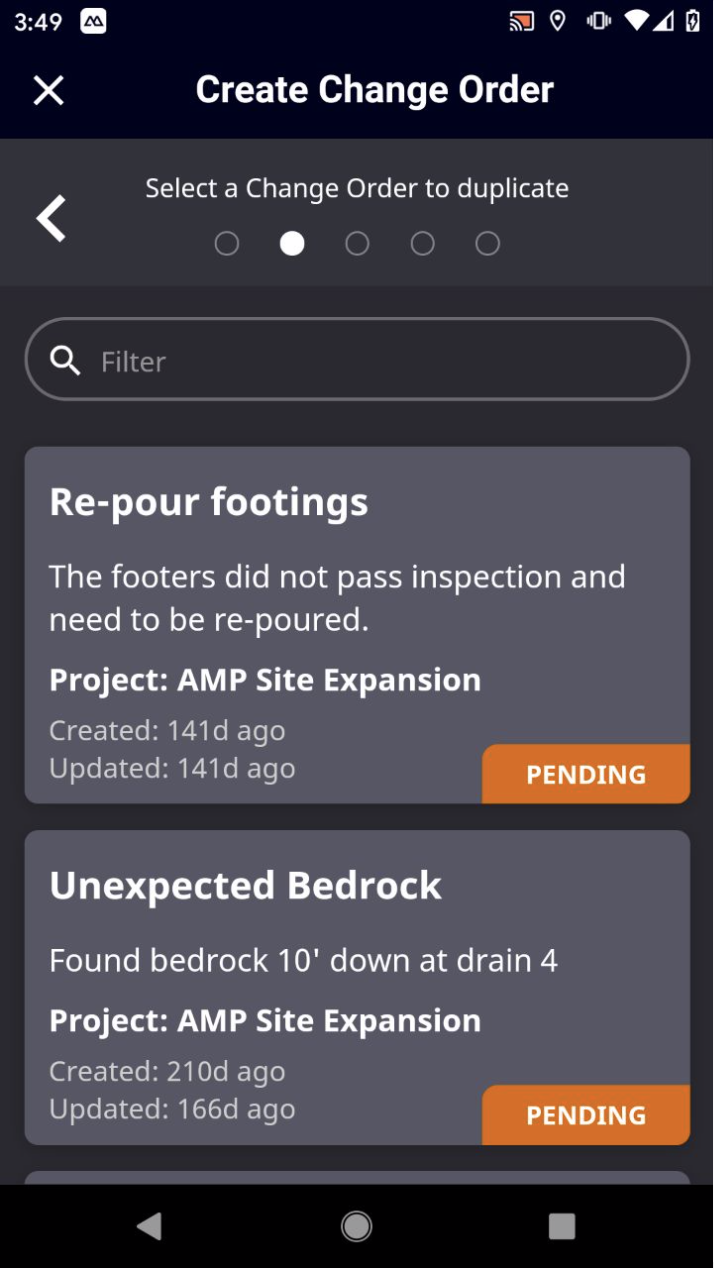Click the Filter text field

357,359
